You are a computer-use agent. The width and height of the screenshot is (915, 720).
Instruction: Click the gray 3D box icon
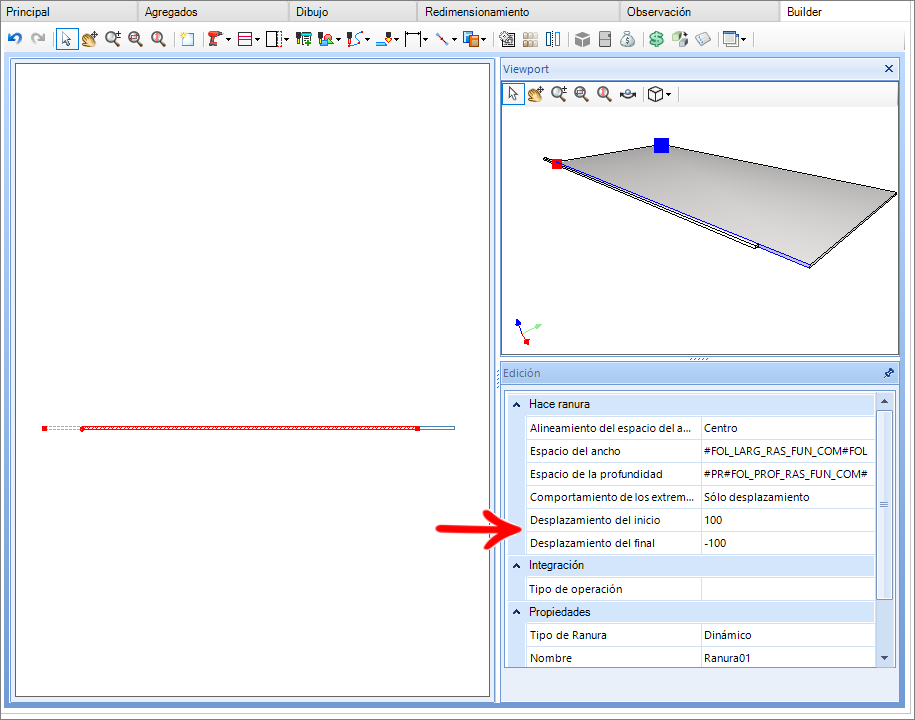click(582, 39)
